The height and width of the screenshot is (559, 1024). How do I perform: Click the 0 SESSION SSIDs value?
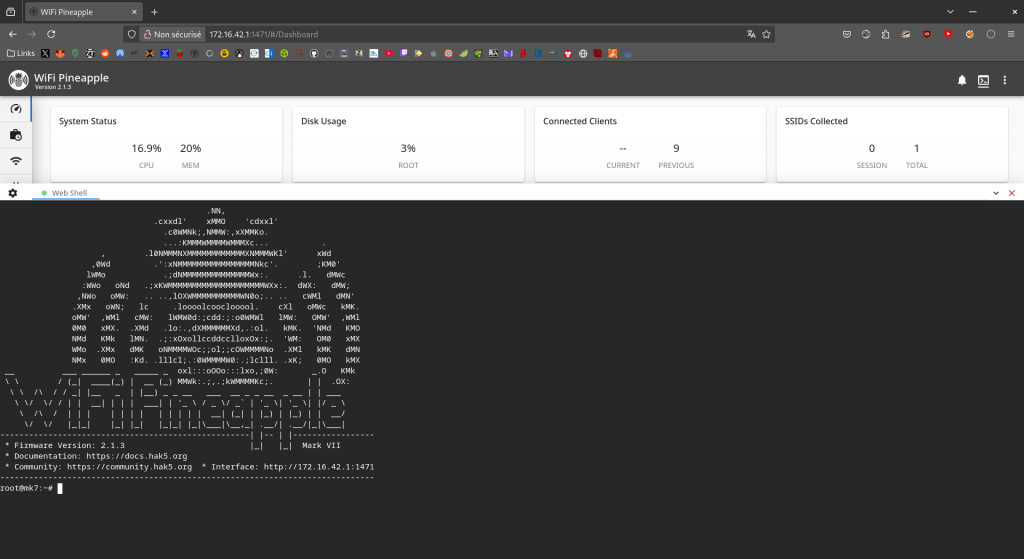tap(872, 148)
